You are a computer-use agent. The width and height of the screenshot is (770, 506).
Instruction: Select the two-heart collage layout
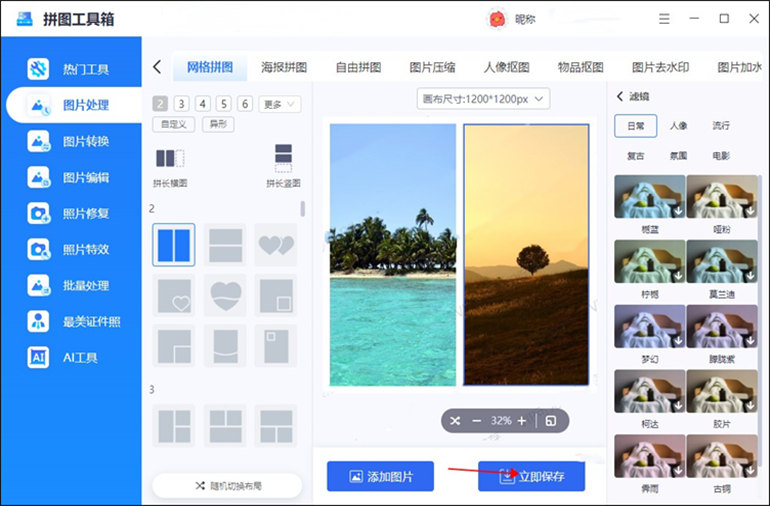276,245
